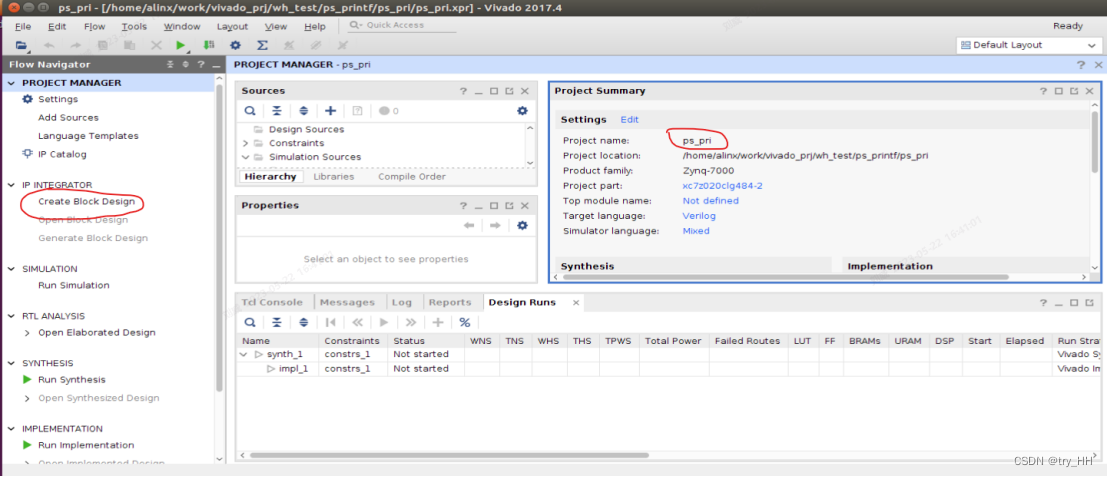Open Settings gear in main toolbar
Screen dimensions: 1107x477
[235, 45]
